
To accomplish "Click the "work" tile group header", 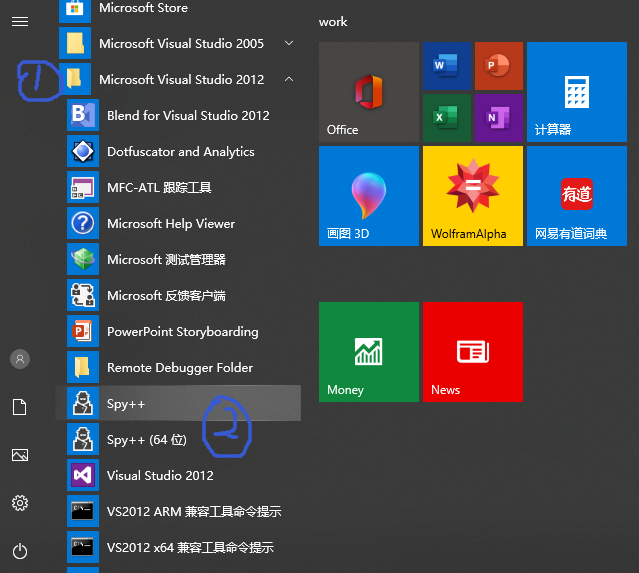I will [333, 22].
